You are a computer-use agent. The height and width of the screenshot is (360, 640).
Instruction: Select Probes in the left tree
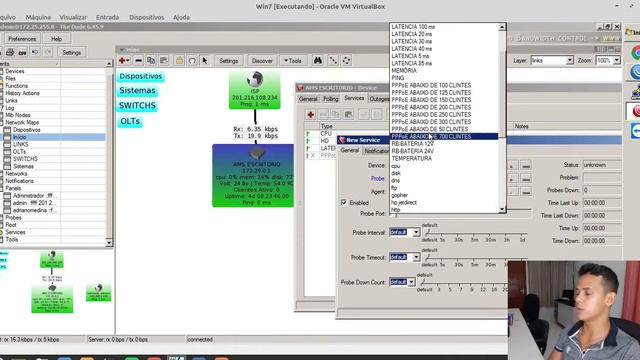(13, 218)
